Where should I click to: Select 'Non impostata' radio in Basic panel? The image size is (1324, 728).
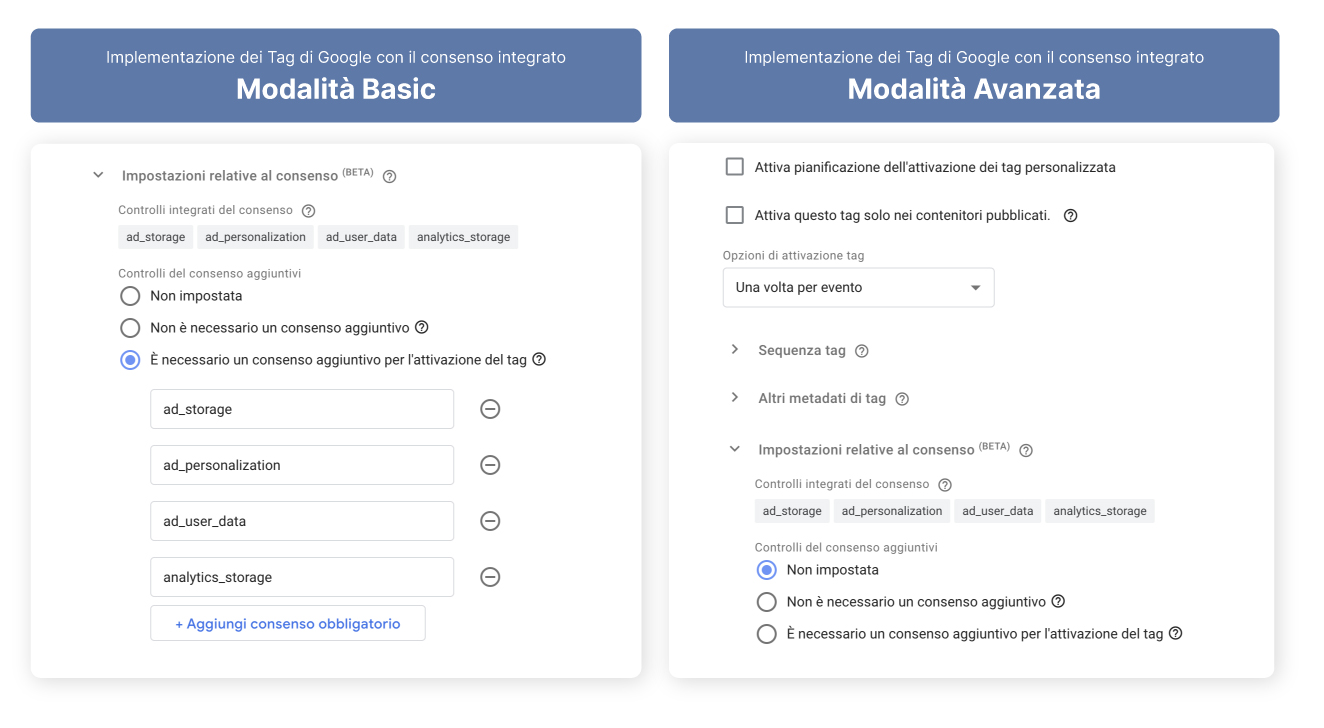(130, 295)
